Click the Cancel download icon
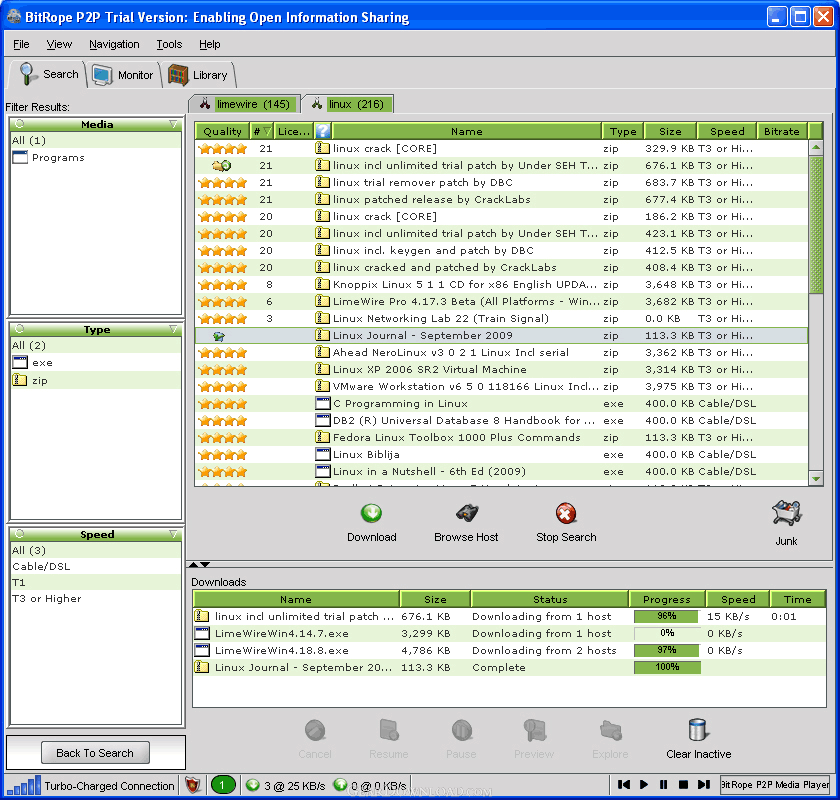The width and height of the screenshot is (840, 800). coord(314,730)
